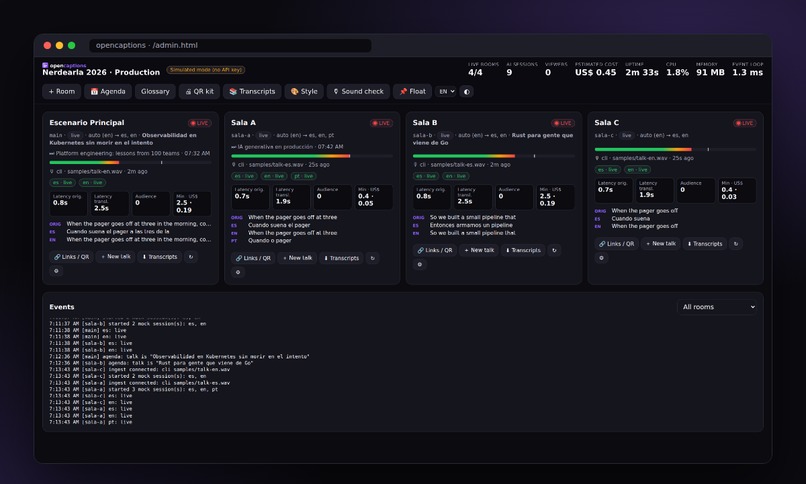Start the Sound check

click(x=358, y=91)
